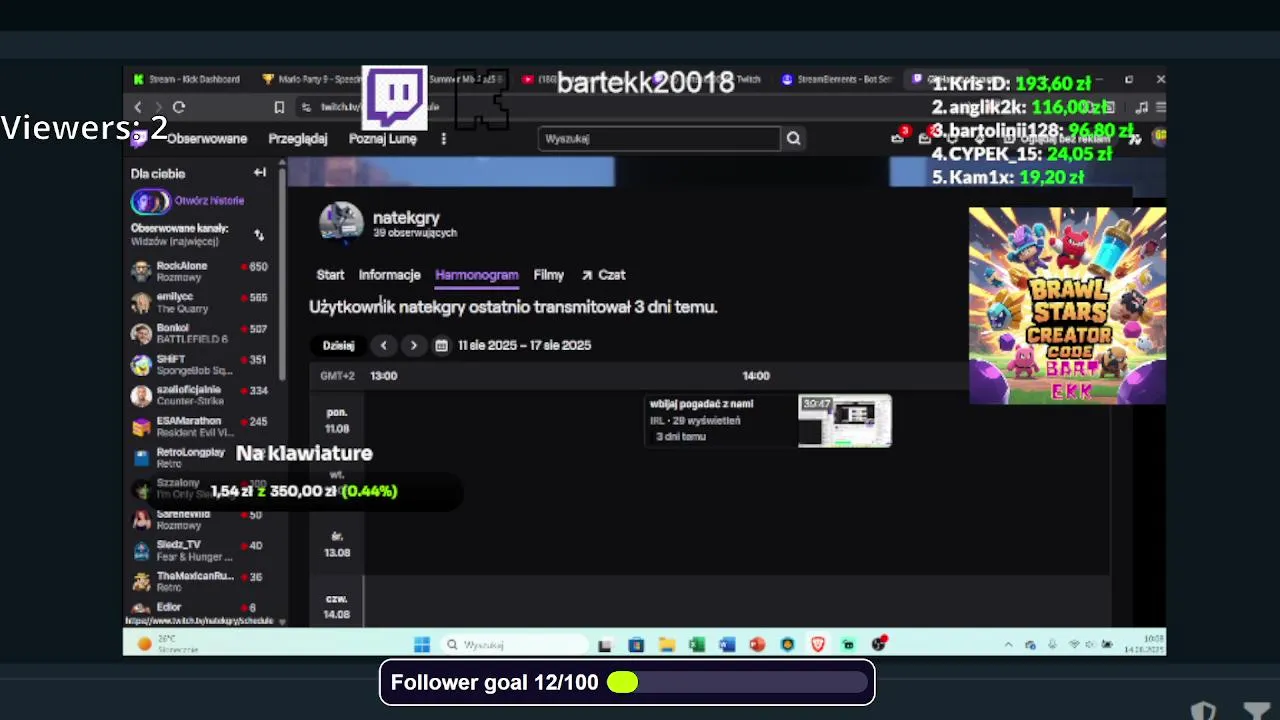
Task: Open the stories avatar in the sidebar
Action: point(150,201)
